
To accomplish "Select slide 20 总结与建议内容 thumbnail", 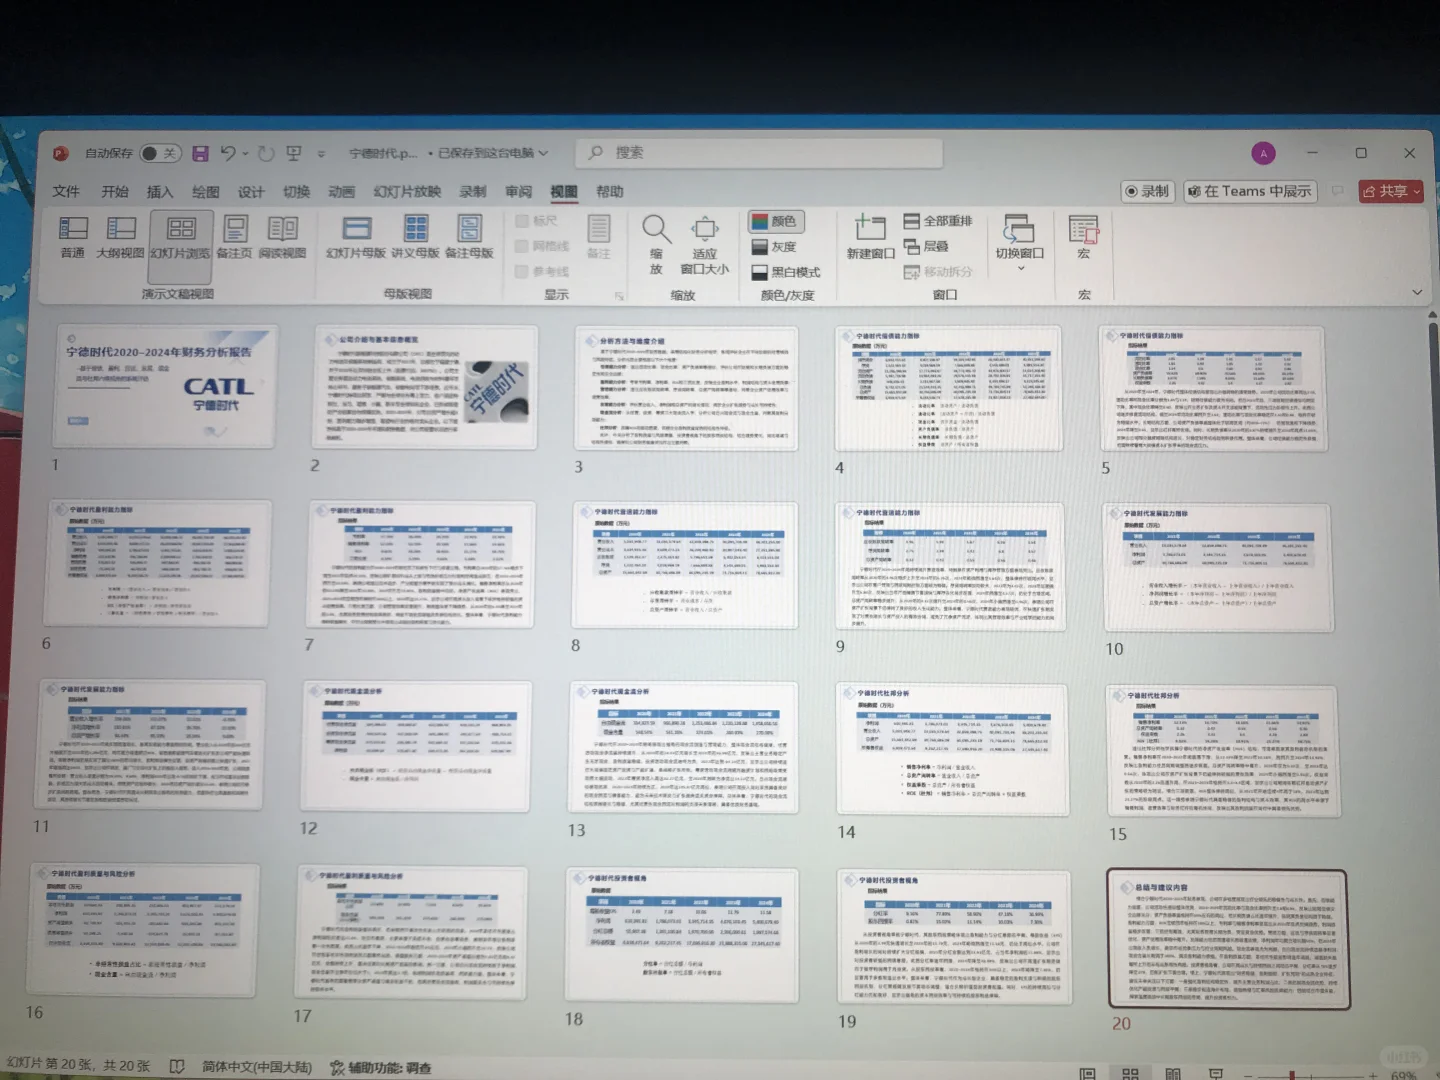I will pyautogui.click(x=1228, y=938).
